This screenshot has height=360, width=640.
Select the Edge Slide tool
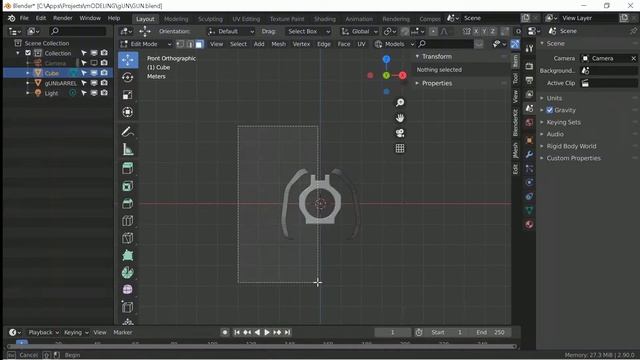pos(128,307)
